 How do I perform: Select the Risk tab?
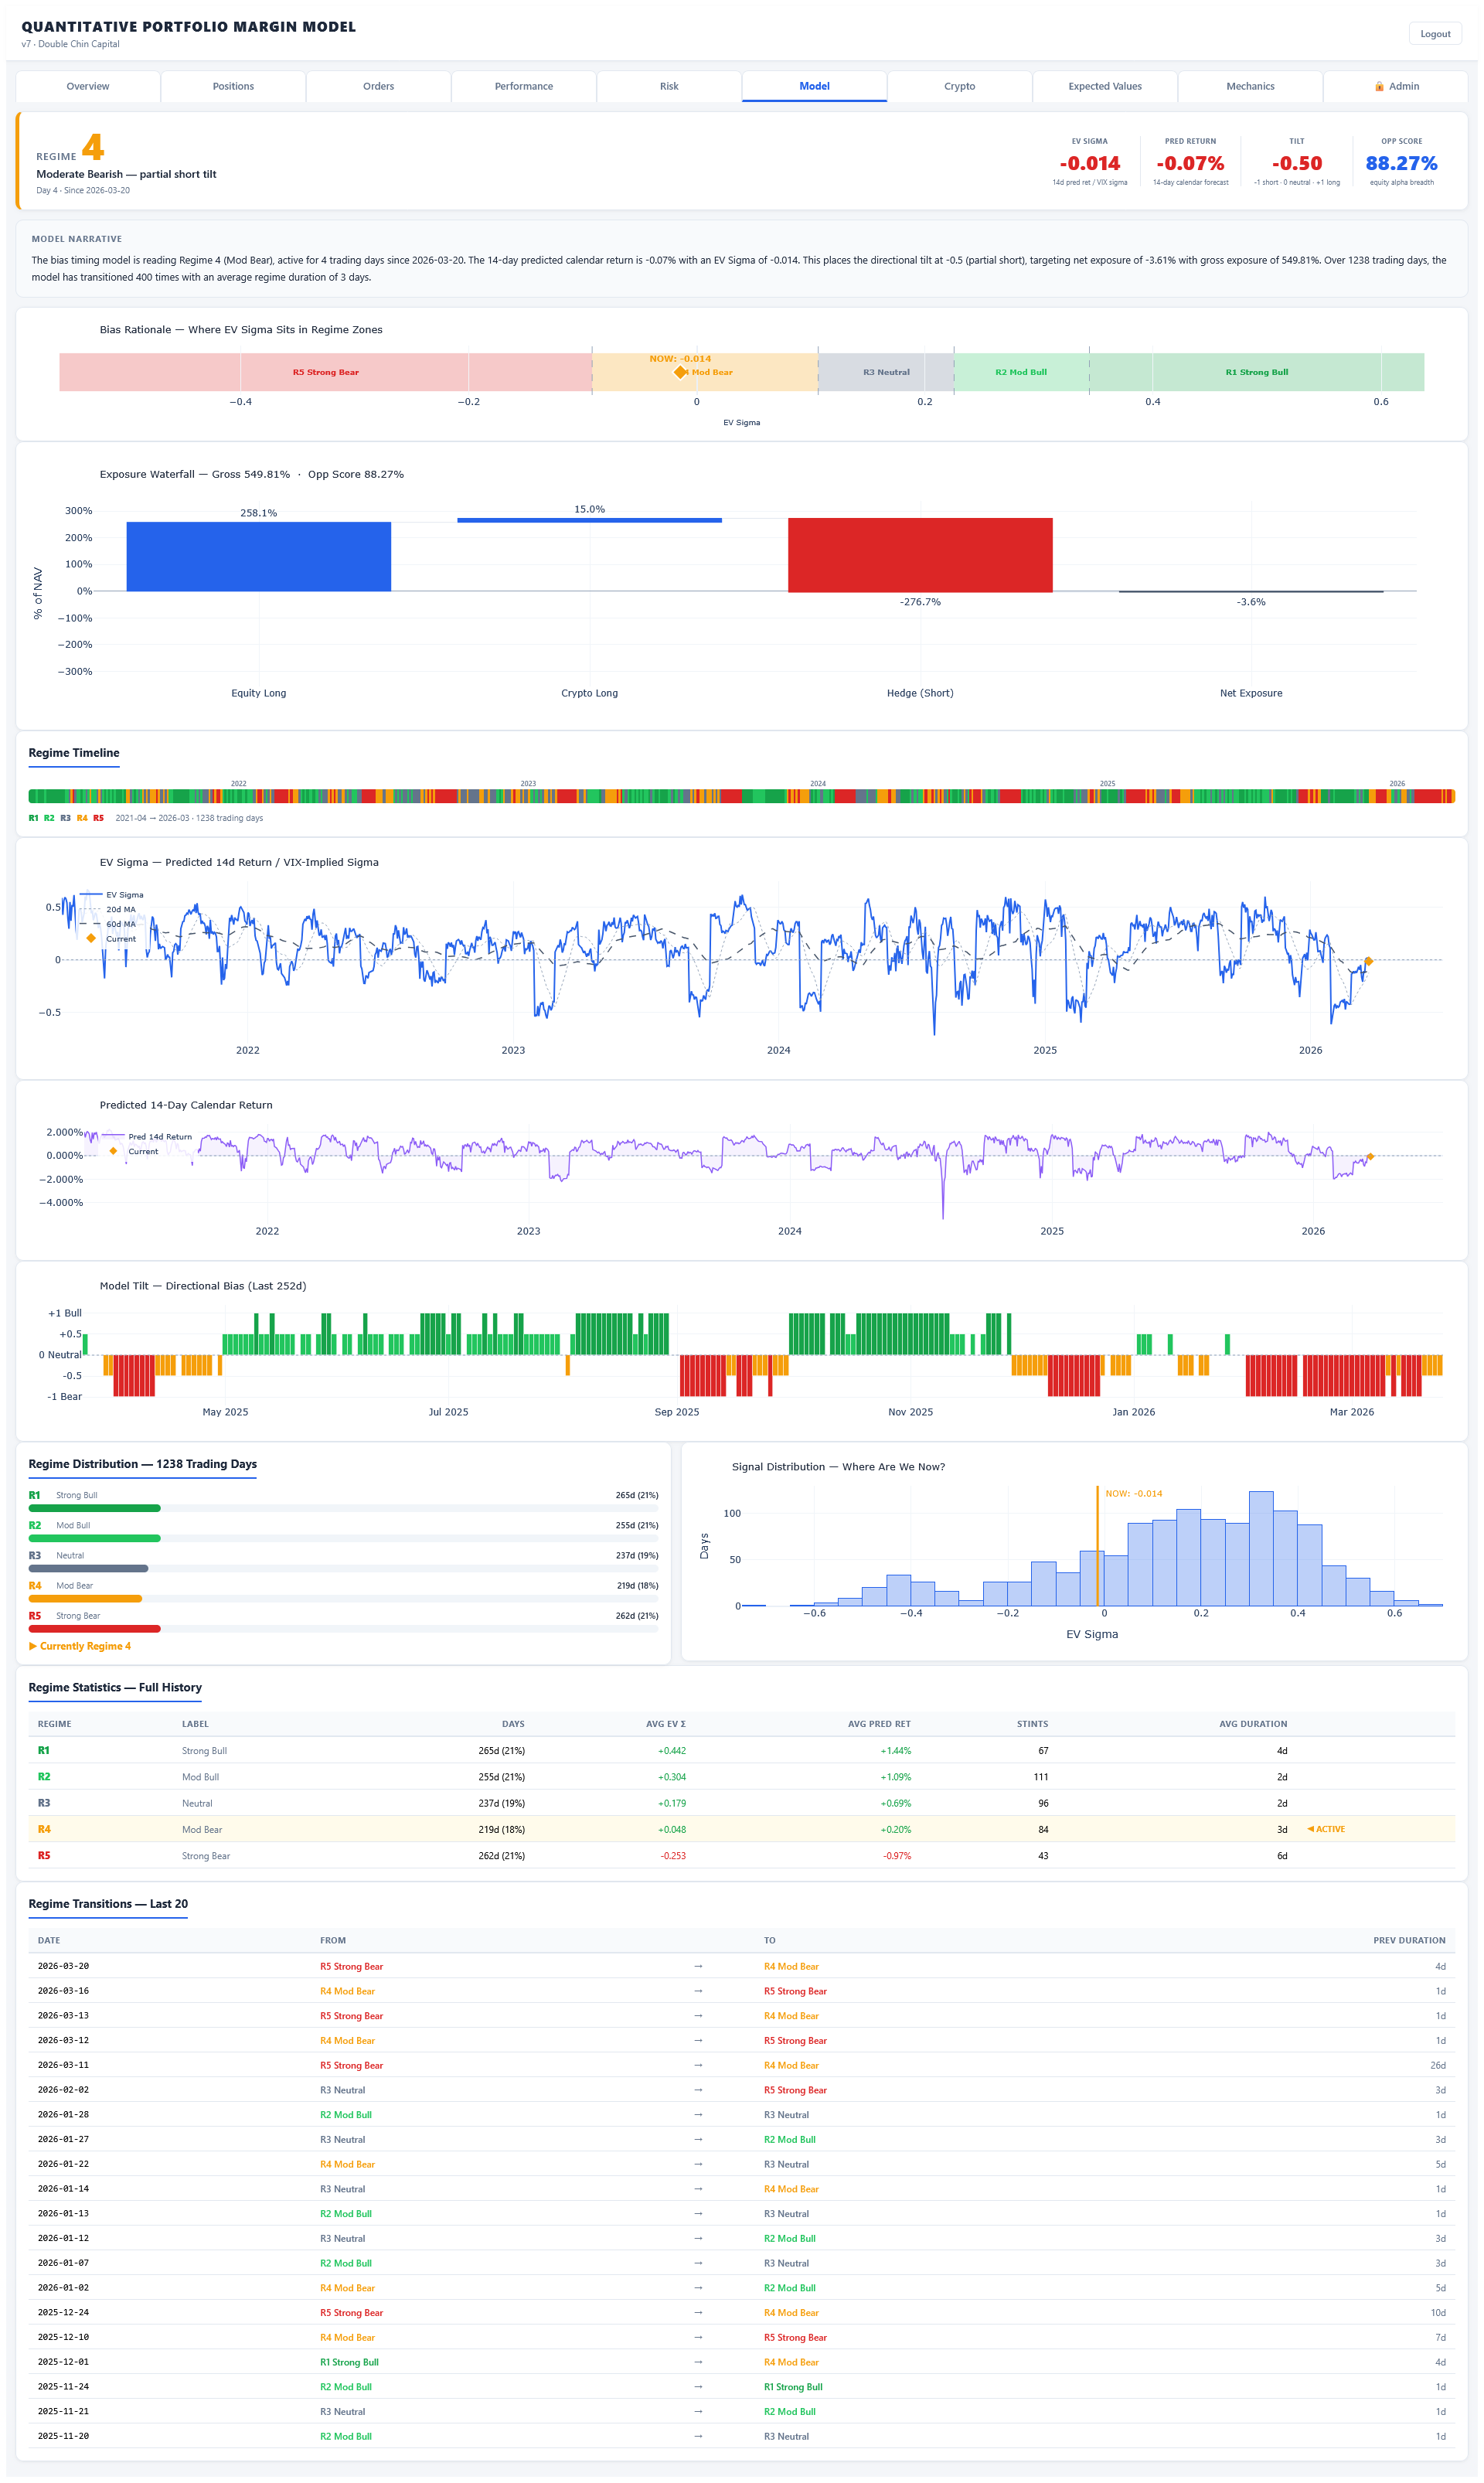[x=669, y=86]
